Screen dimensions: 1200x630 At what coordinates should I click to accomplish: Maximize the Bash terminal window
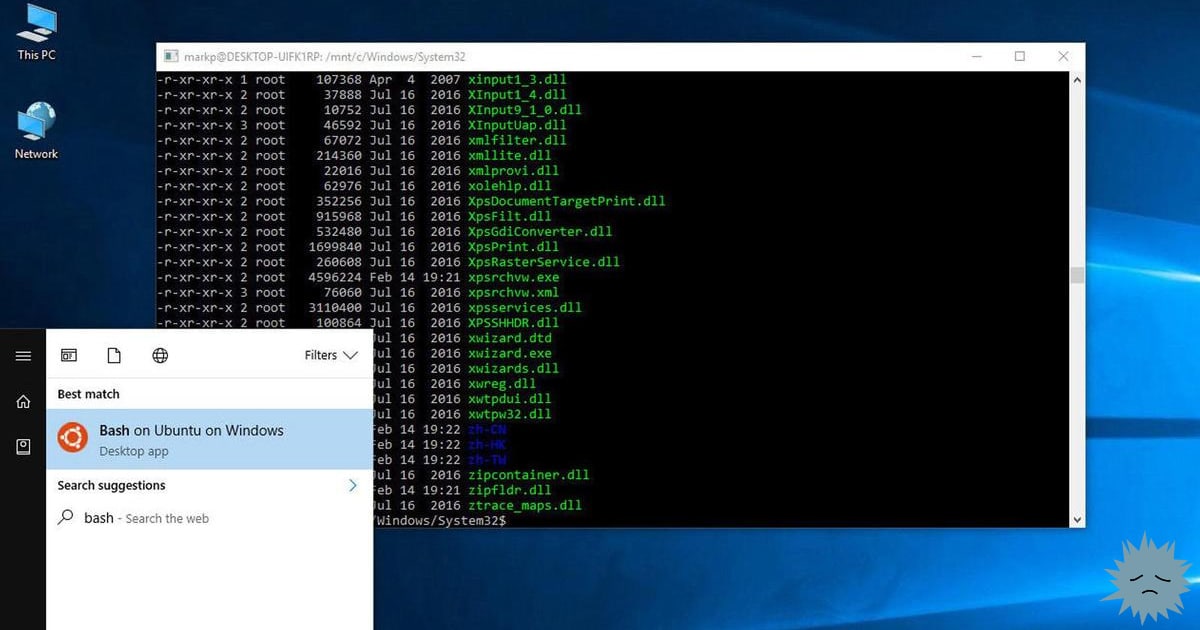(1020, 57)
